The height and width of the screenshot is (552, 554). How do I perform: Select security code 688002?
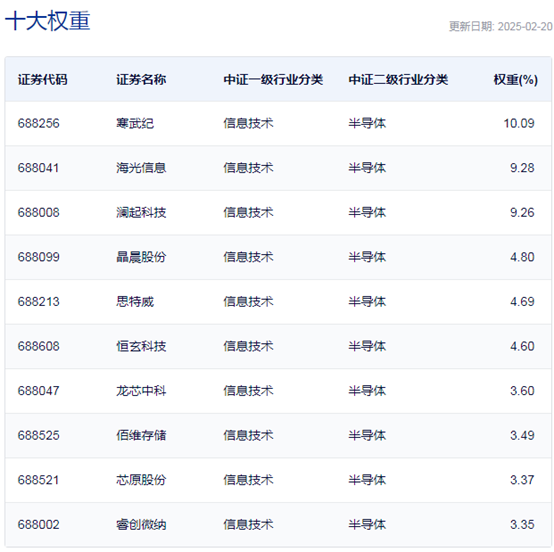tap(39, 524)
